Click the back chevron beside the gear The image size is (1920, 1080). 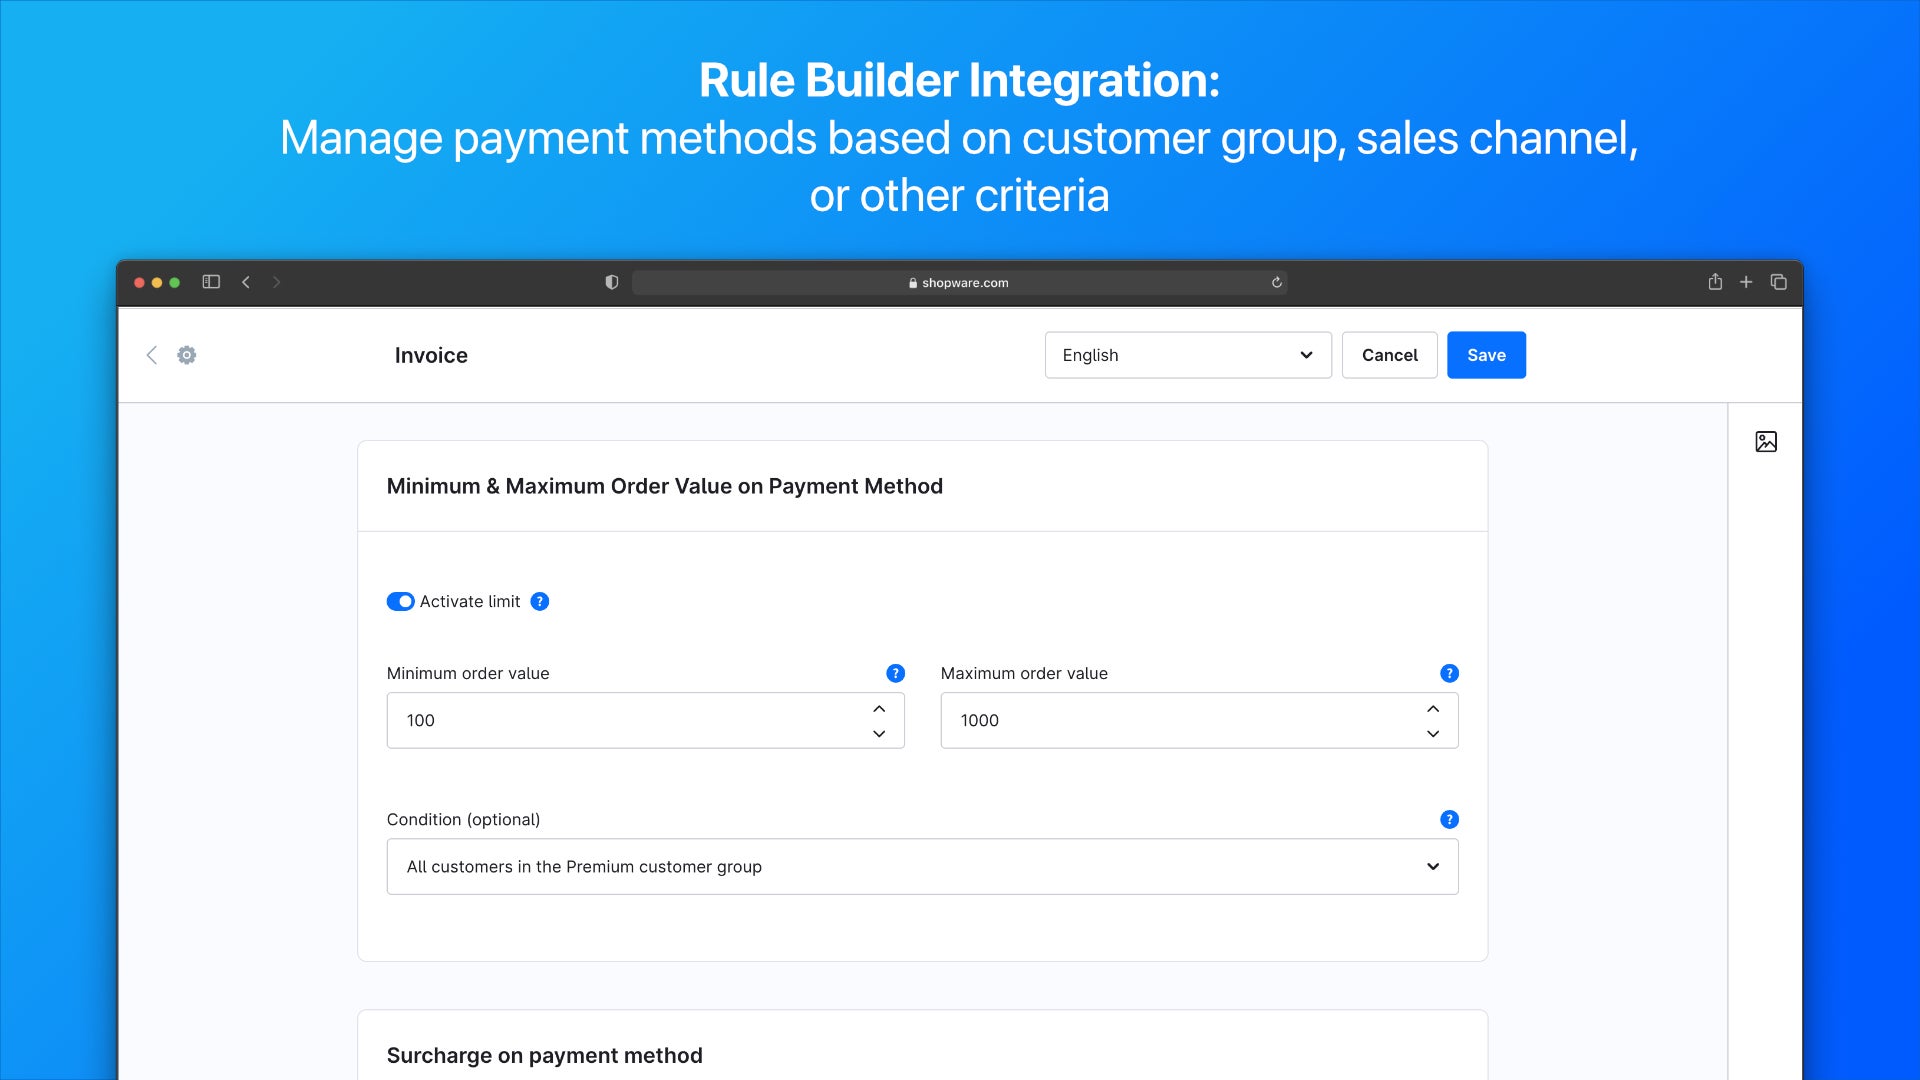pyautogui.click(x=152, y=355)
